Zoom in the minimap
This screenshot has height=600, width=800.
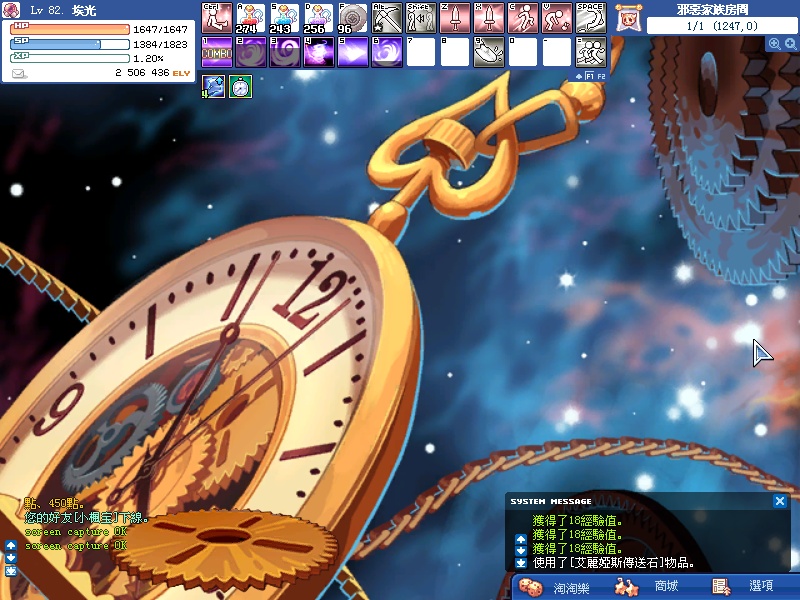[x=774, y=44]
